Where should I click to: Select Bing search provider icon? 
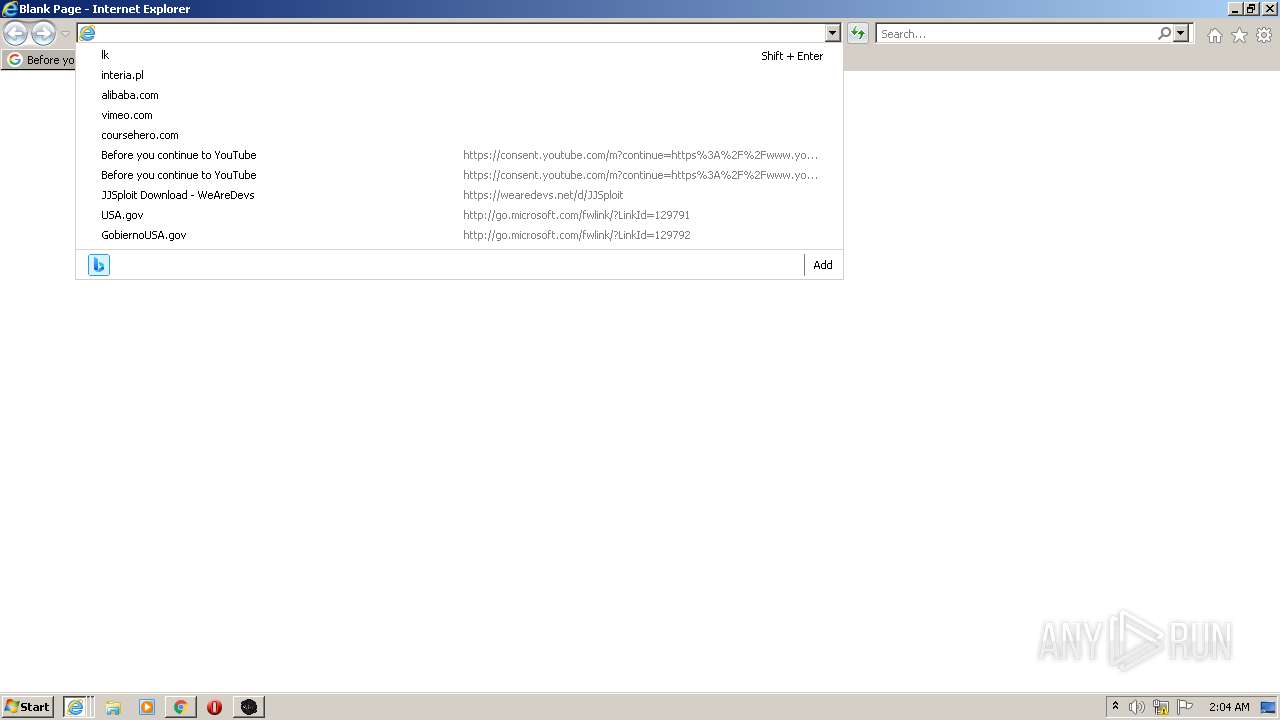point(99,265)
